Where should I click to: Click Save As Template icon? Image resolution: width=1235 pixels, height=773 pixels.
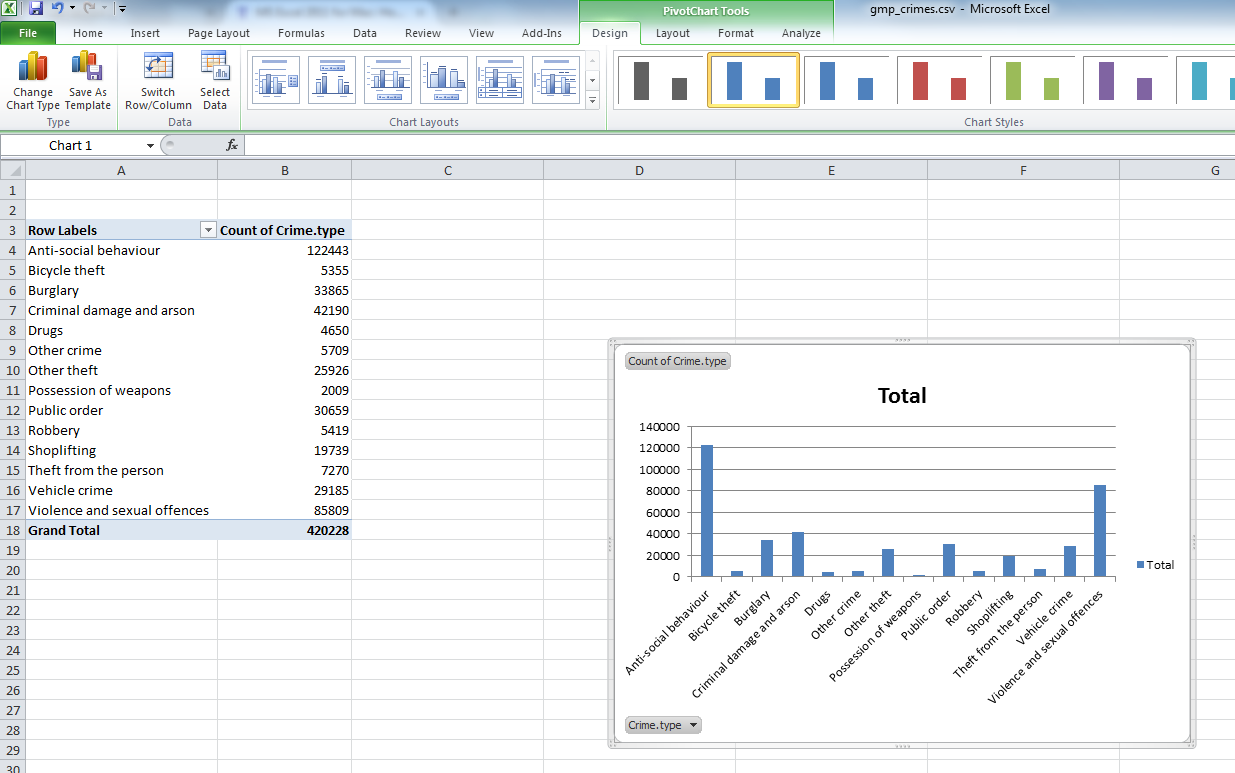click(x=88, y=68)
